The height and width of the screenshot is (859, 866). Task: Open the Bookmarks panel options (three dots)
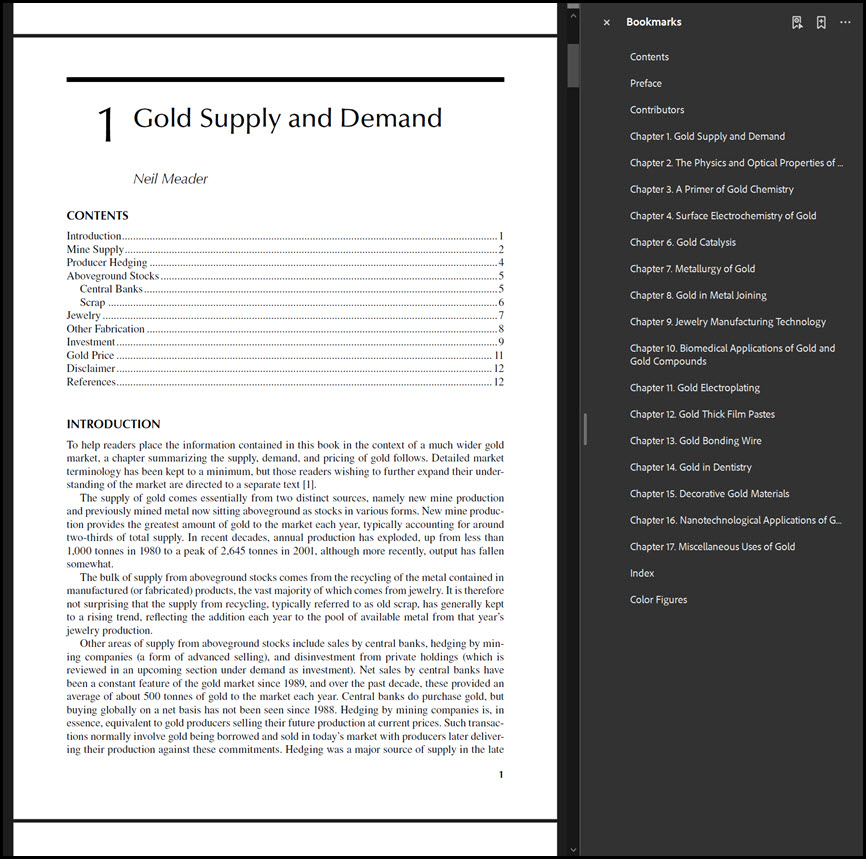(845, 22)
